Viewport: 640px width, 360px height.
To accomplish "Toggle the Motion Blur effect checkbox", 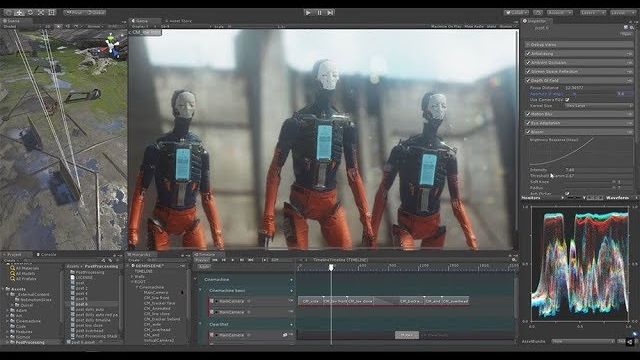I will click(528, 114).
